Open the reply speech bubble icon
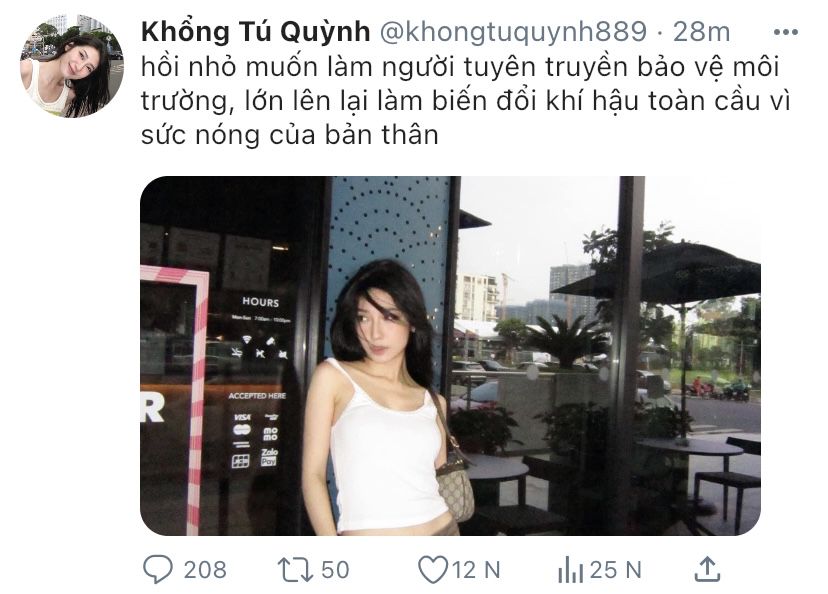Screen dimensions: 828x594 [157, 569]
